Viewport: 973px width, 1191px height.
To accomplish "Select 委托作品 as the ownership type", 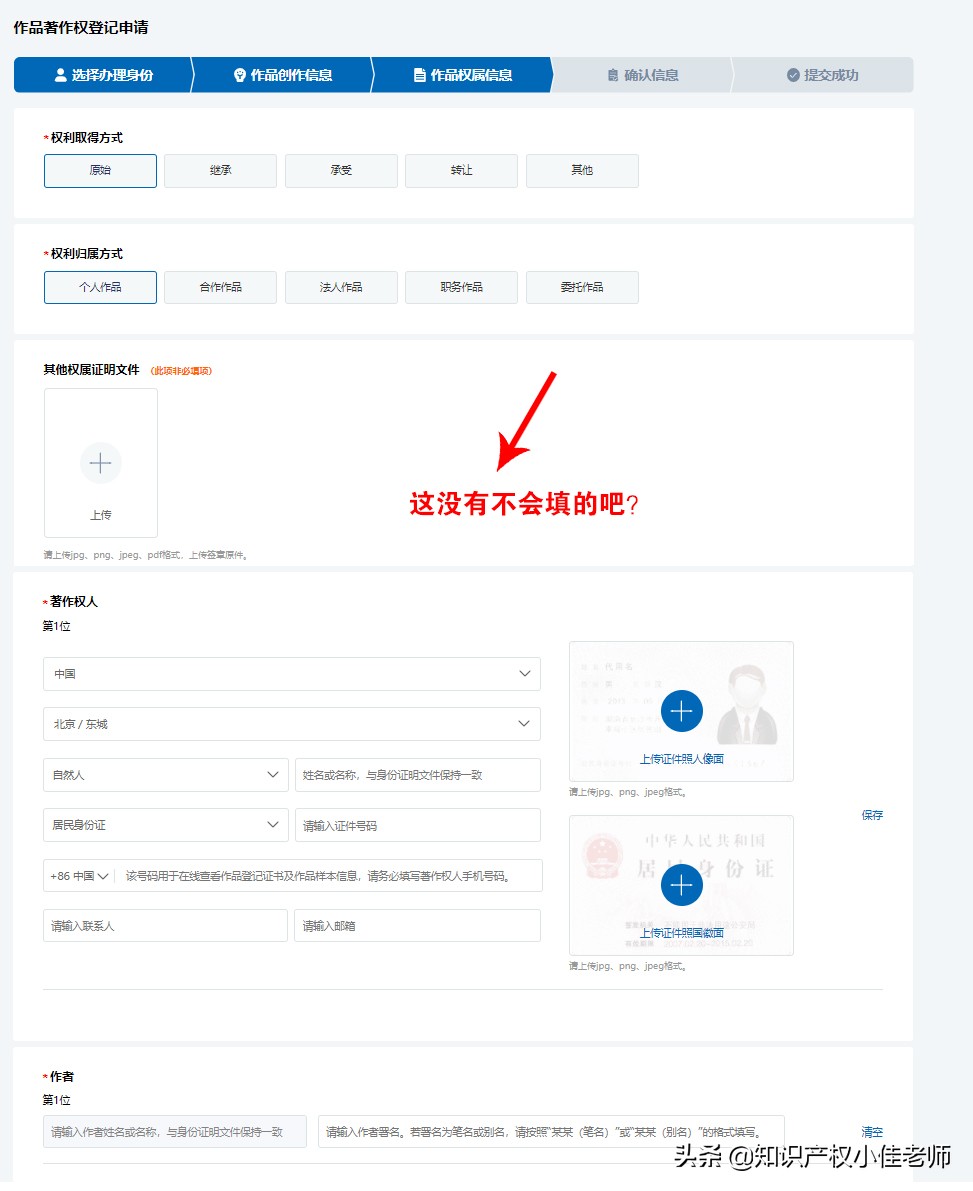I will click(582, 287).
